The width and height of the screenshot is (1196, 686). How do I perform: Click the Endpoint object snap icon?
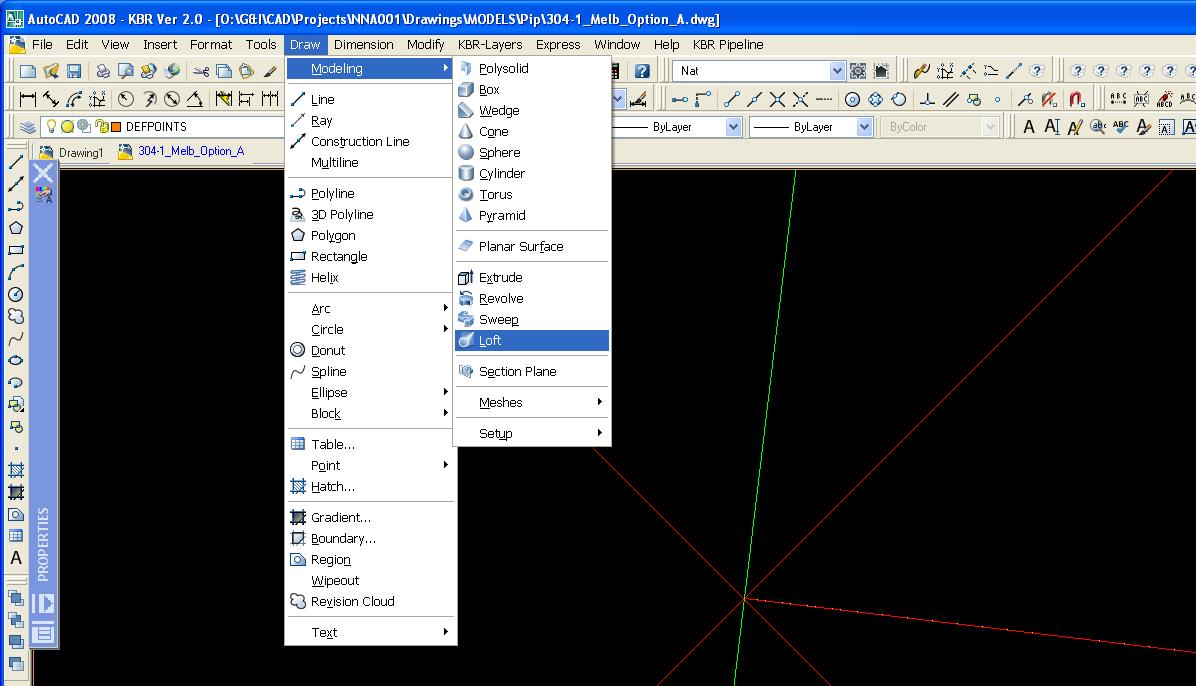tap(731, 99)
